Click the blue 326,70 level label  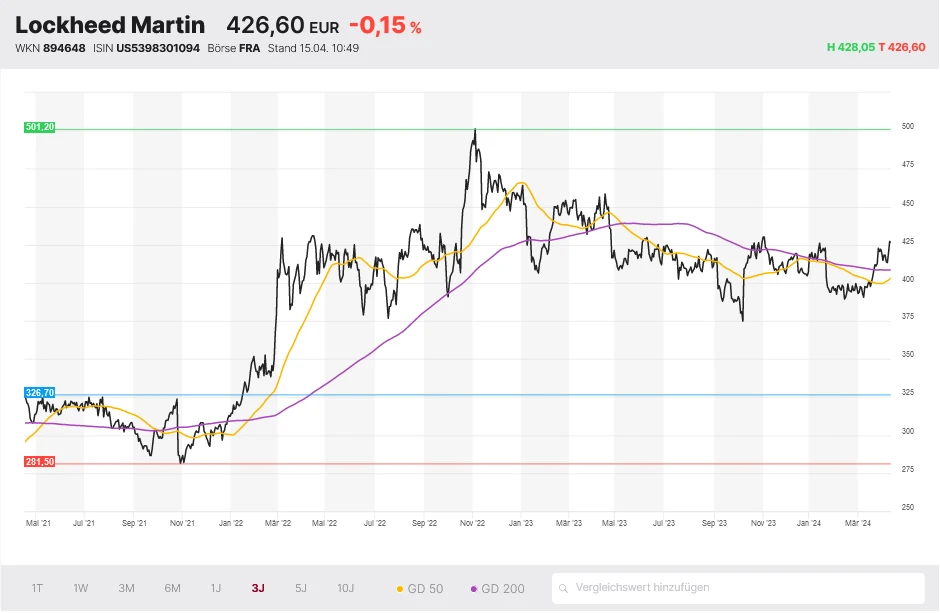point(39,392)
